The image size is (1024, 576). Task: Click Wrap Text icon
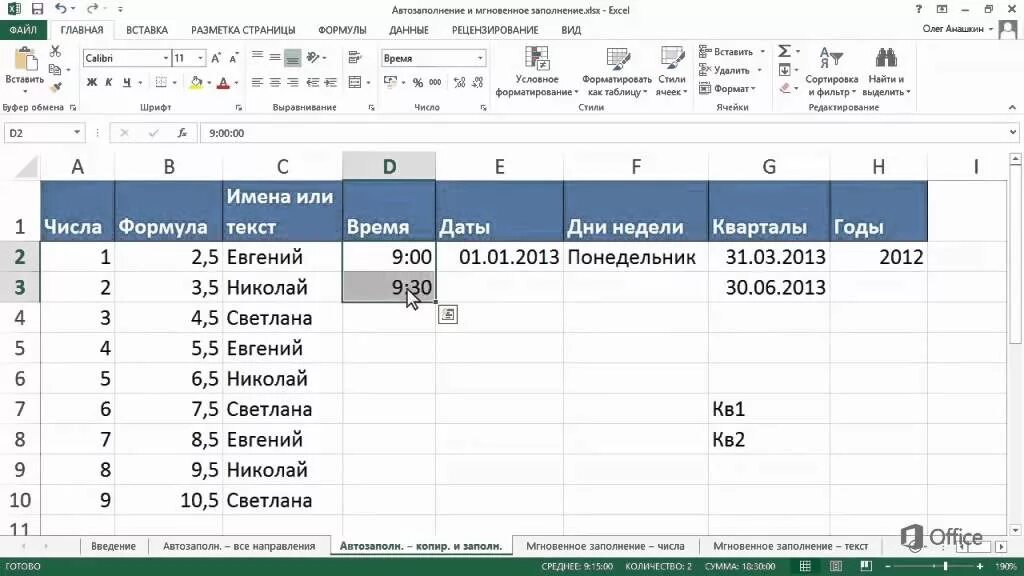355,57
